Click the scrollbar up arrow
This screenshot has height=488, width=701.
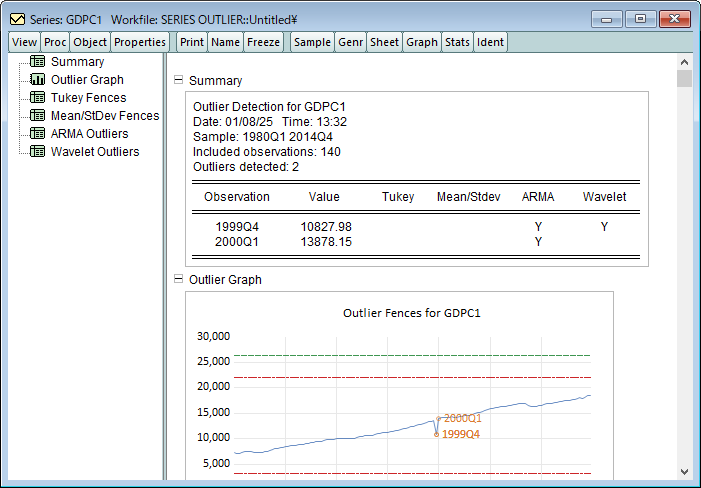click(684, 62)
